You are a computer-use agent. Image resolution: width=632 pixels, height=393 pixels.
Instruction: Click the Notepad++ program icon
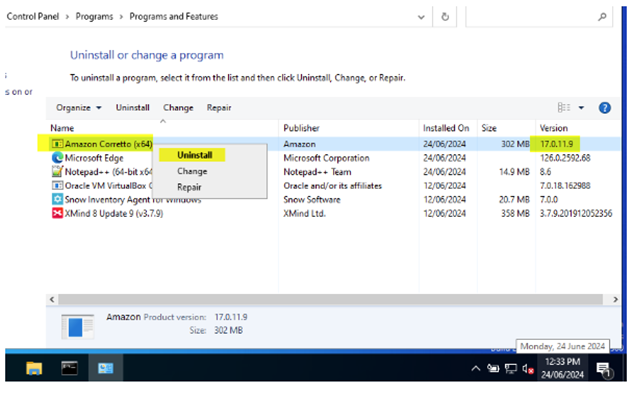click(58, 172)
